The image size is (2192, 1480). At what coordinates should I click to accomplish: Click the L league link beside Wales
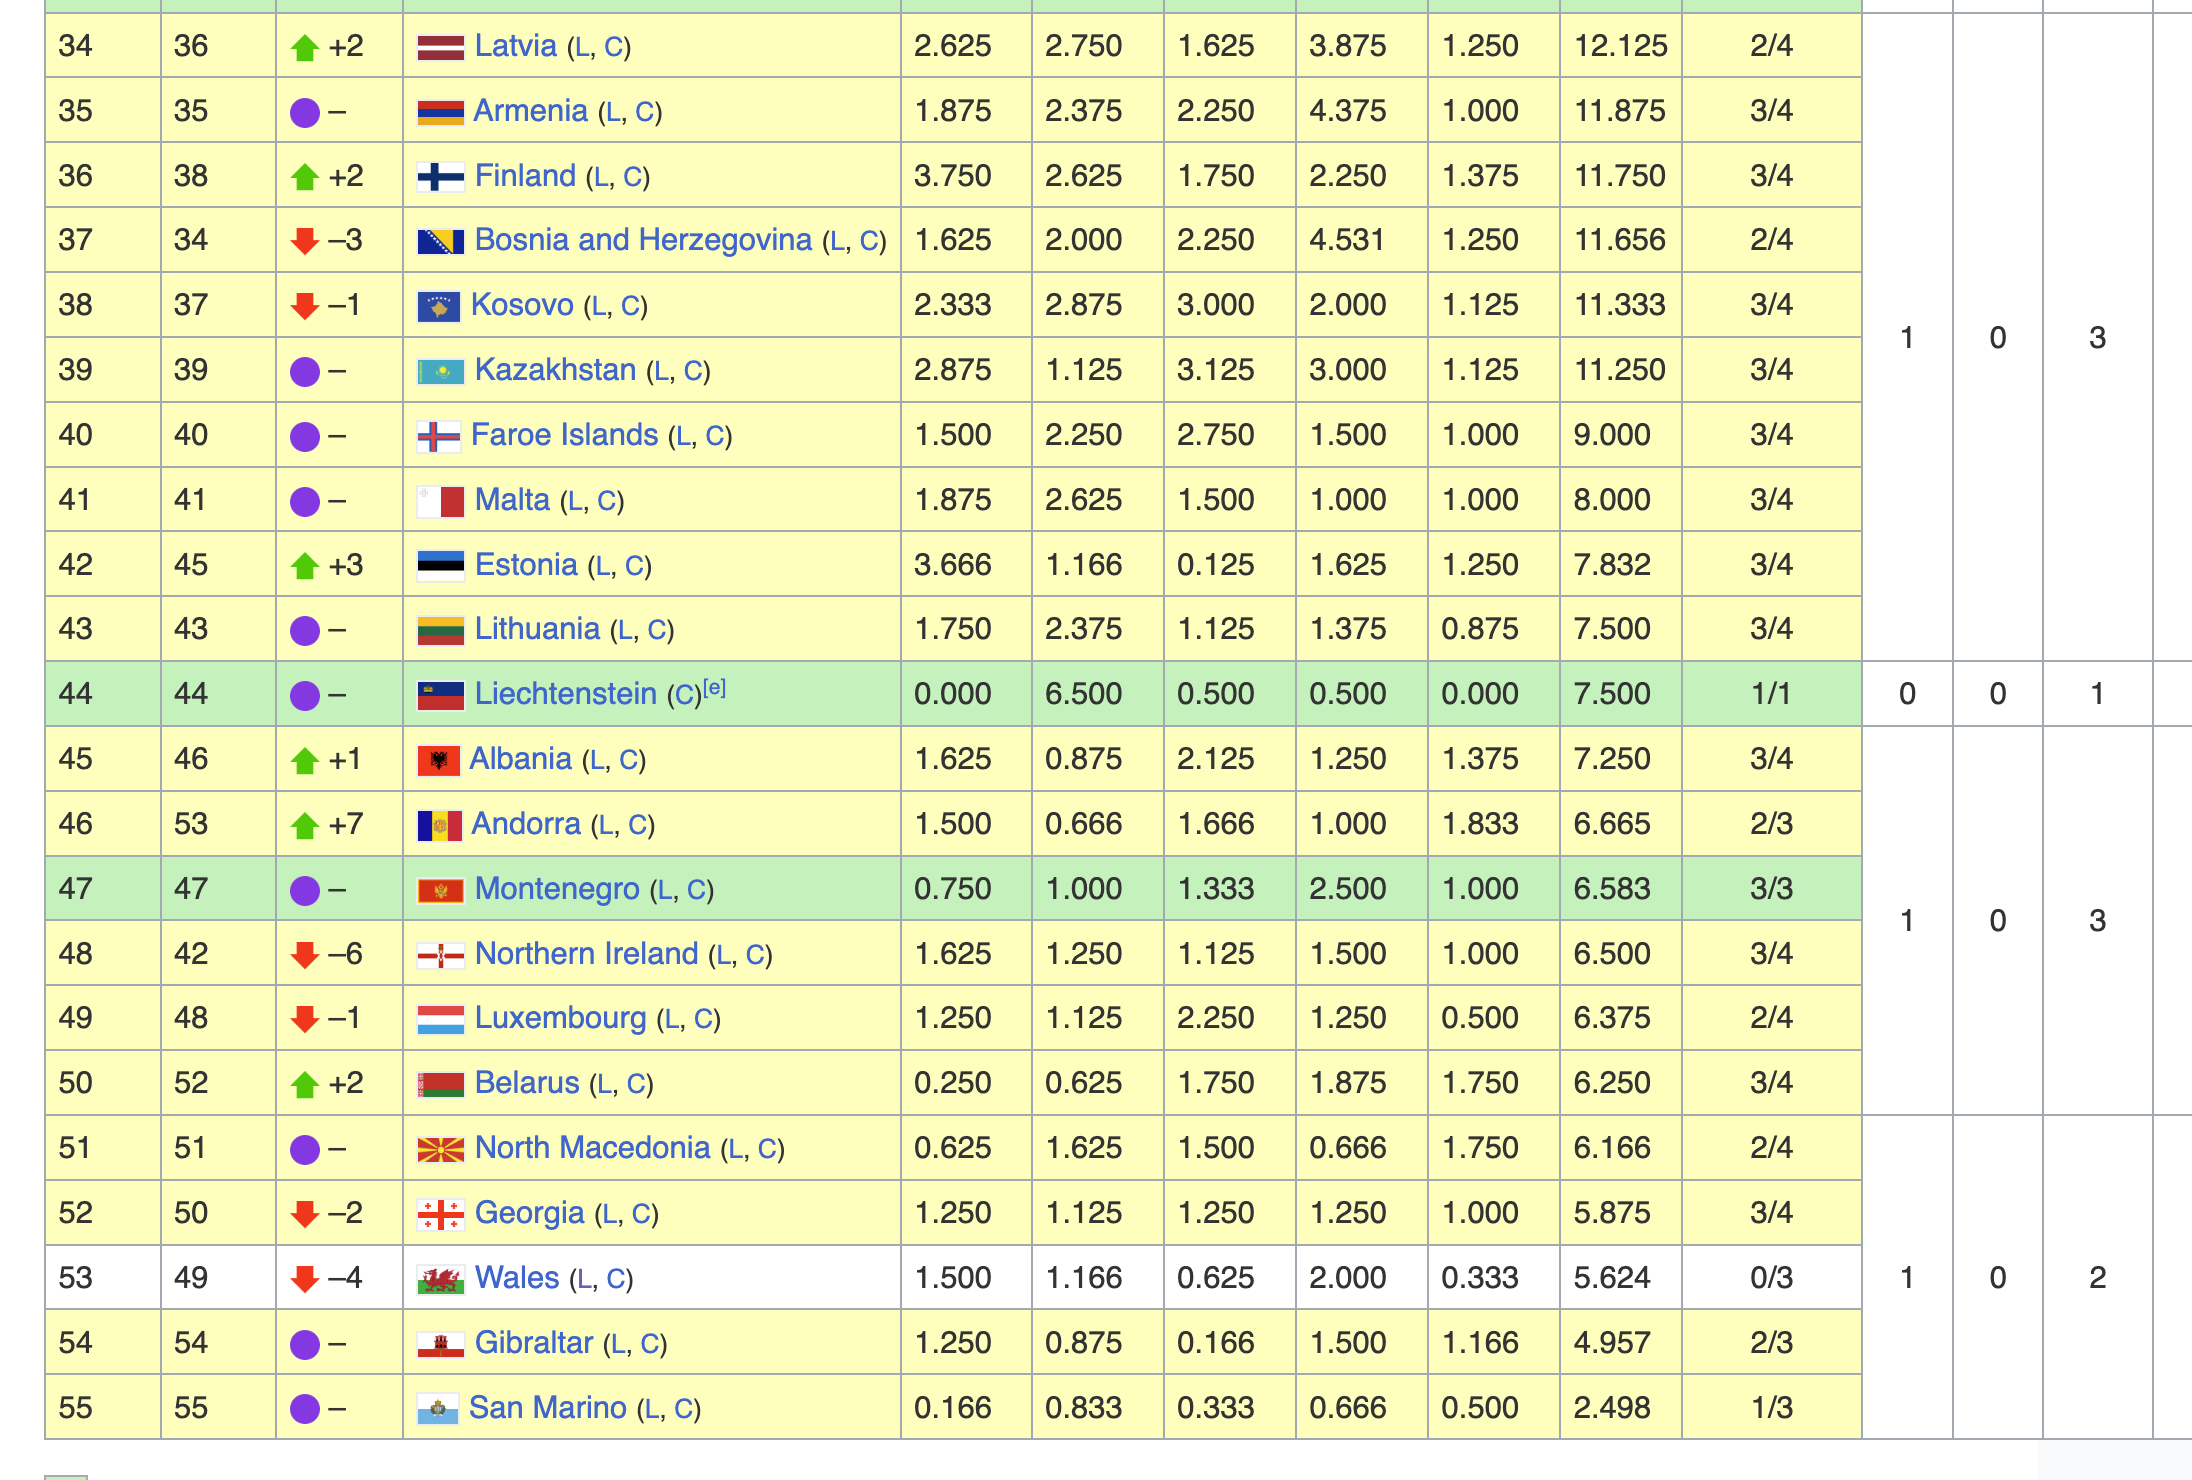pyautogui.click(x=584, y=1279)
